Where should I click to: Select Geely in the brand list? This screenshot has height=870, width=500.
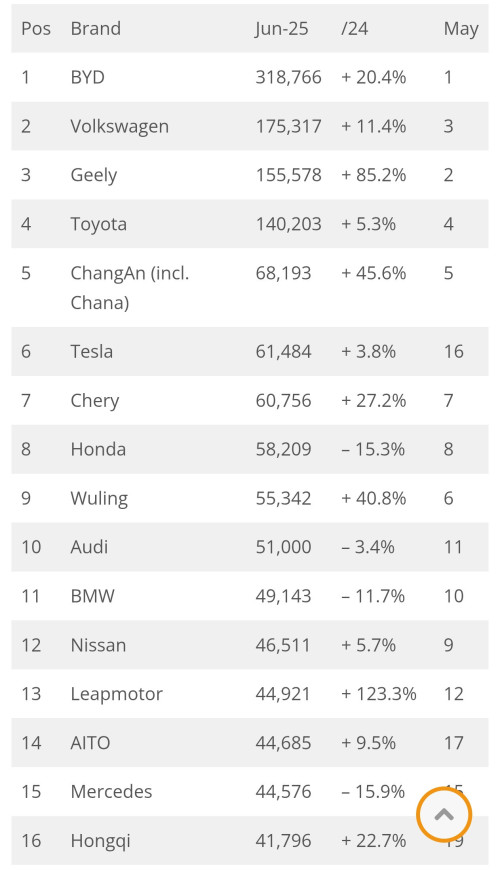tap(94, 175)
